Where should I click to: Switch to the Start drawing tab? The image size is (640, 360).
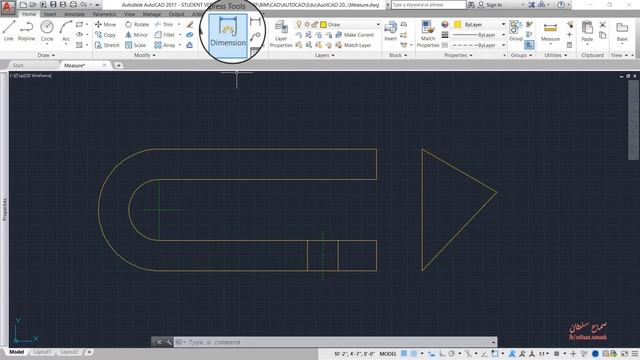pos(18,65)
